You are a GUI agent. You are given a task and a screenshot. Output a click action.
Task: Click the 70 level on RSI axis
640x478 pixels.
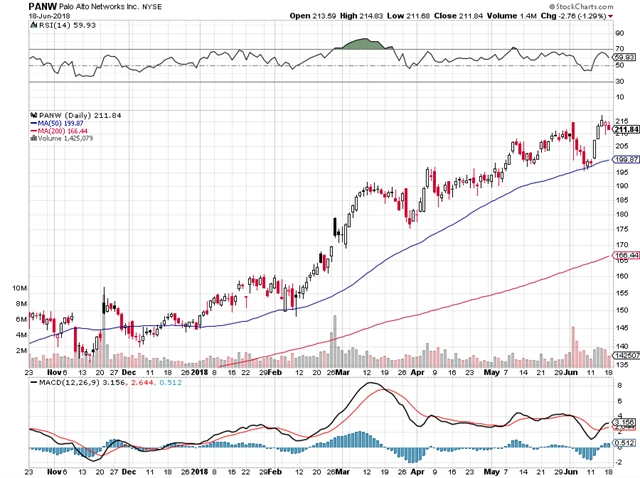[620, 49]
